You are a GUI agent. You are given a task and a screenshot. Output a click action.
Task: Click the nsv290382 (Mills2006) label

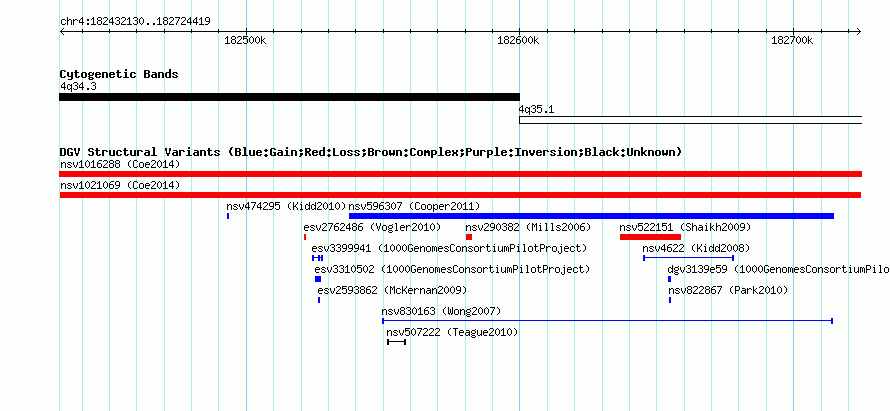point(528,227)
